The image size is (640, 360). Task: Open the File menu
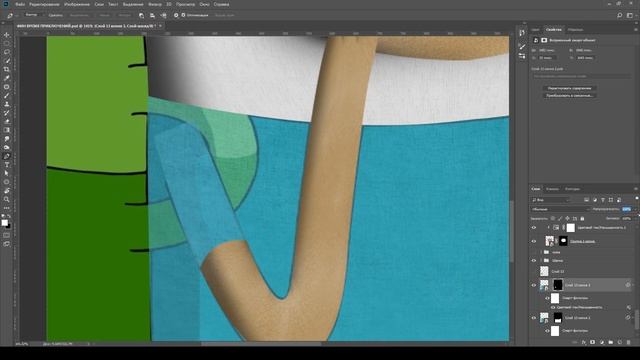(x=20, y=4)
